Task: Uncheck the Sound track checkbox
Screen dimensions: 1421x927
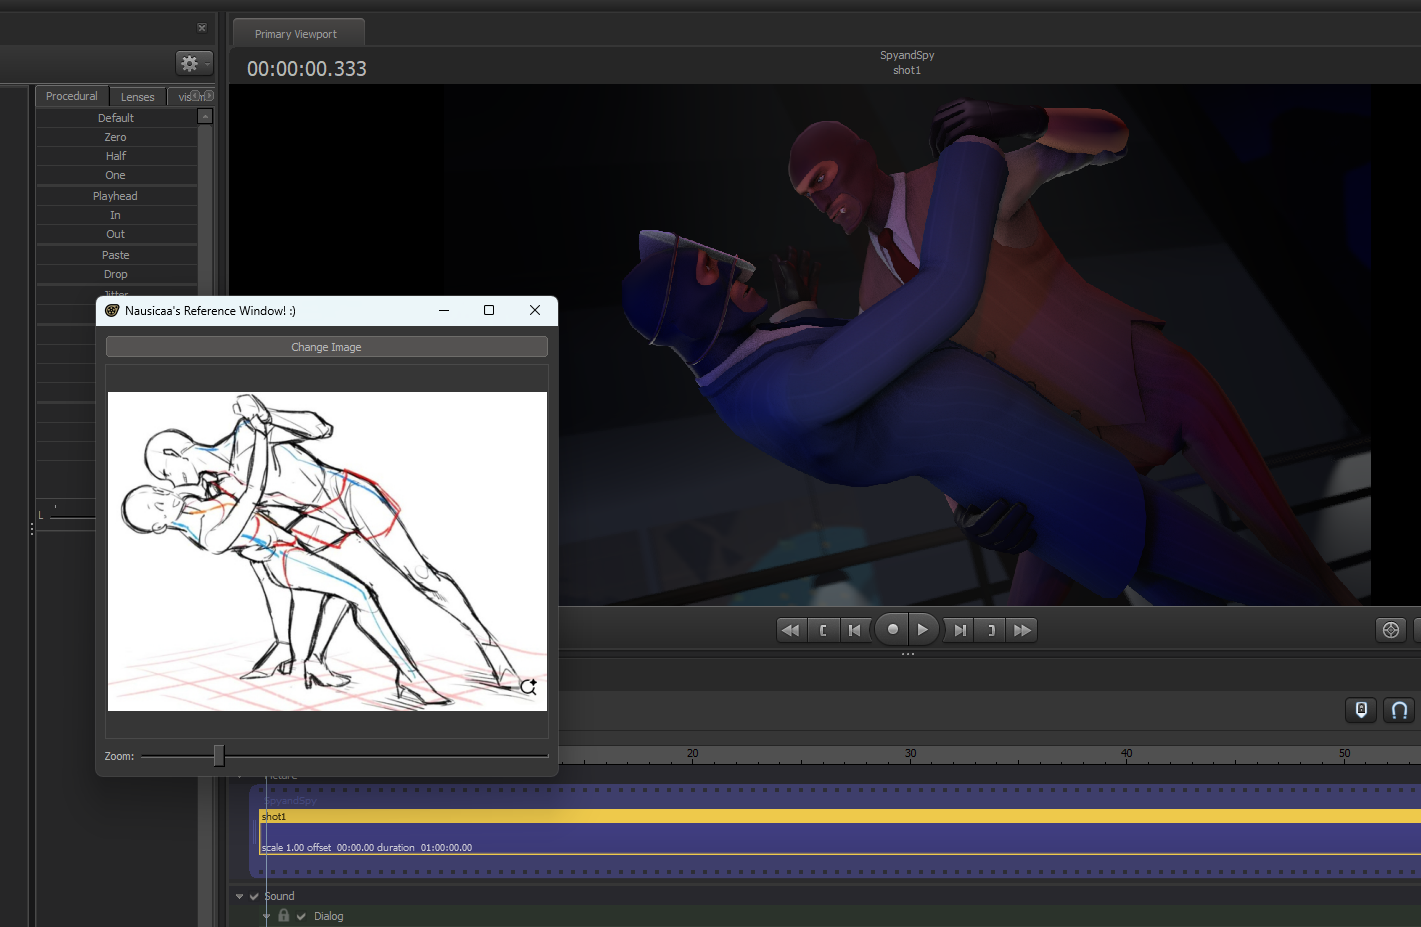Action: [x=254, y=896]
